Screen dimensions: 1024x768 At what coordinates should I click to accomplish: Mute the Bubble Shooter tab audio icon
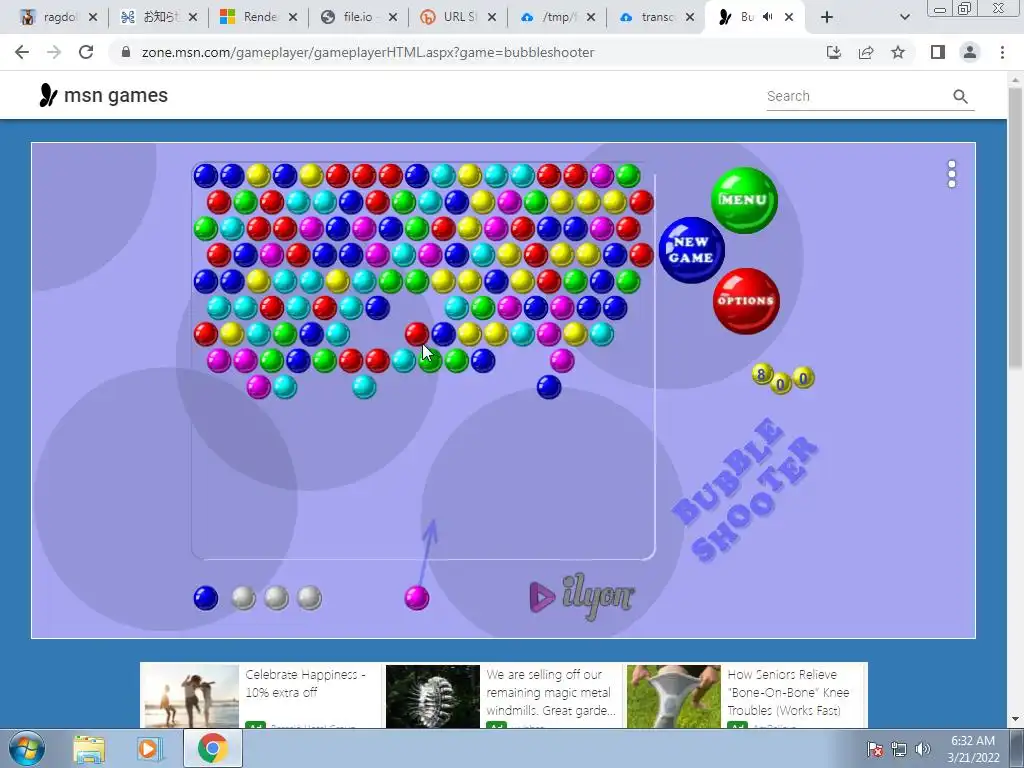click(768, 17)
